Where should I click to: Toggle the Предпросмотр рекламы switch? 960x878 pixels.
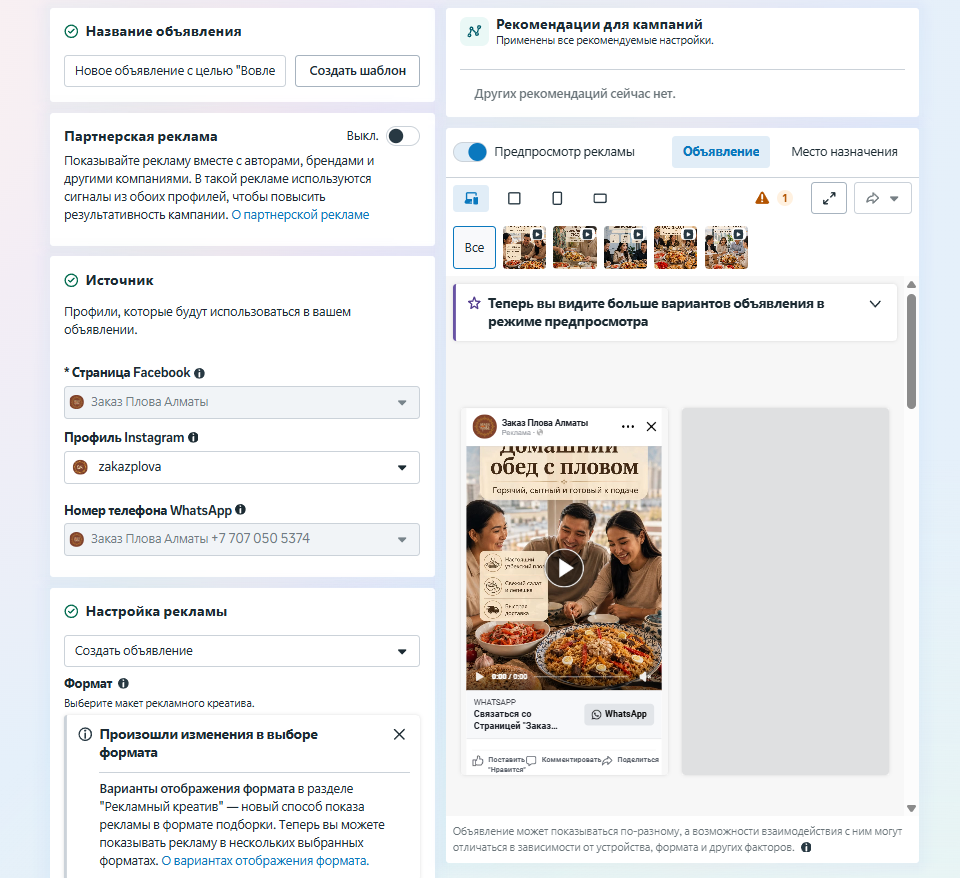pyautogui.click(x=470, y=152)
